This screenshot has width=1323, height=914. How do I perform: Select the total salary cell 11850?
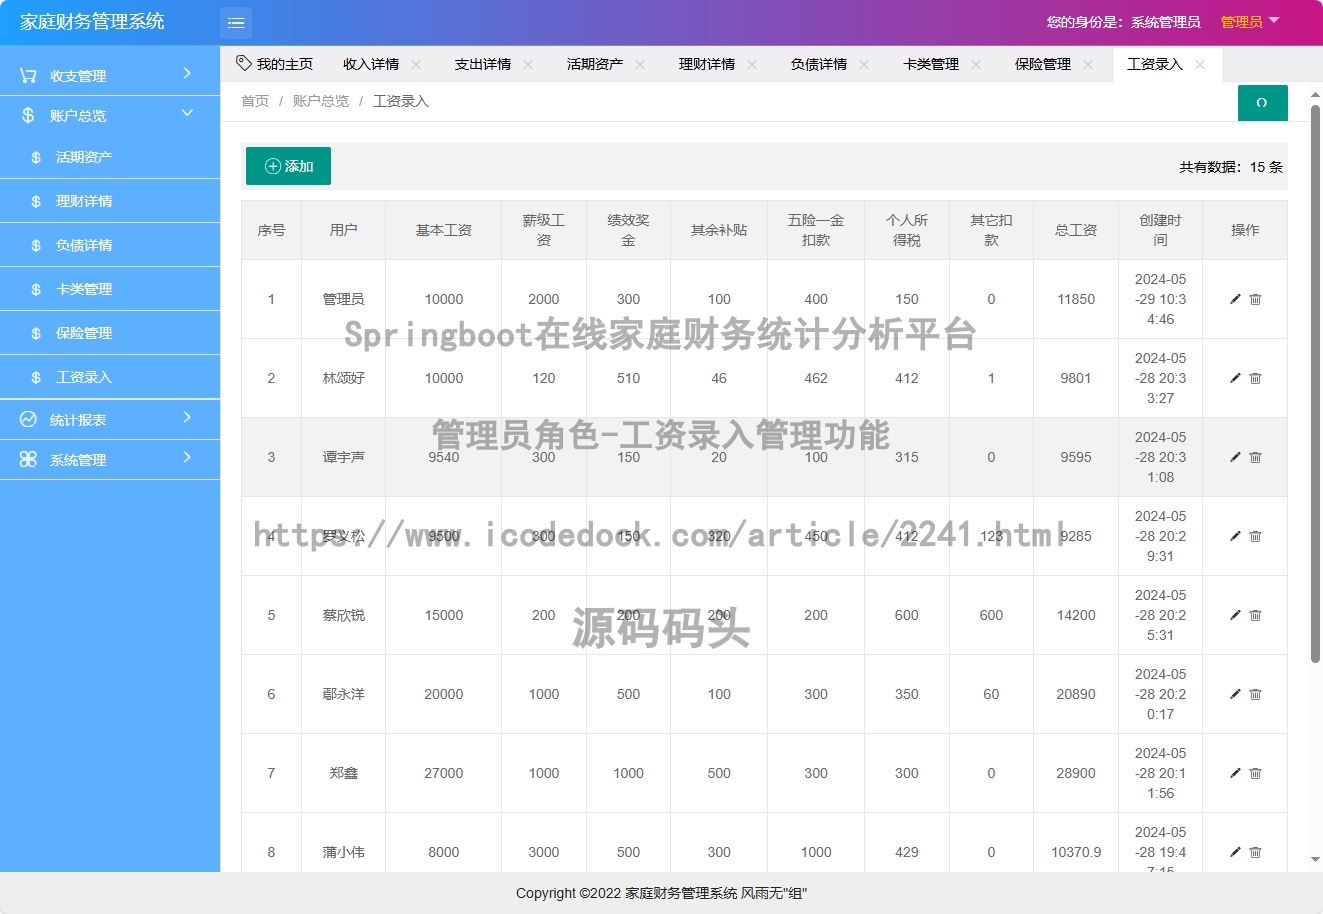(x=1076, y=299)
